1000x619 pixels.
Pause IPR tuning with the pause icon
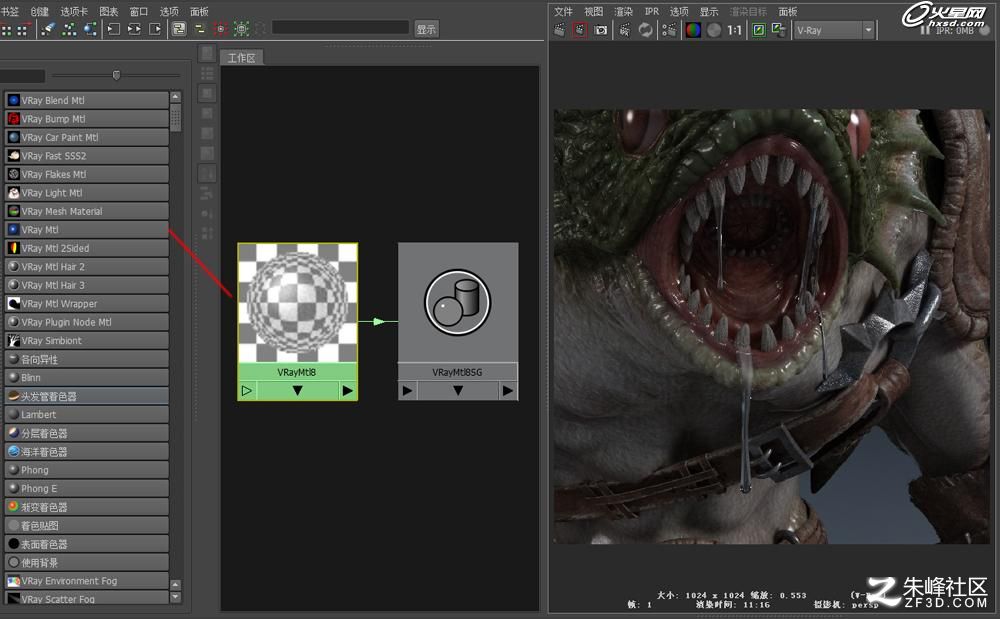tap(925, 30)
